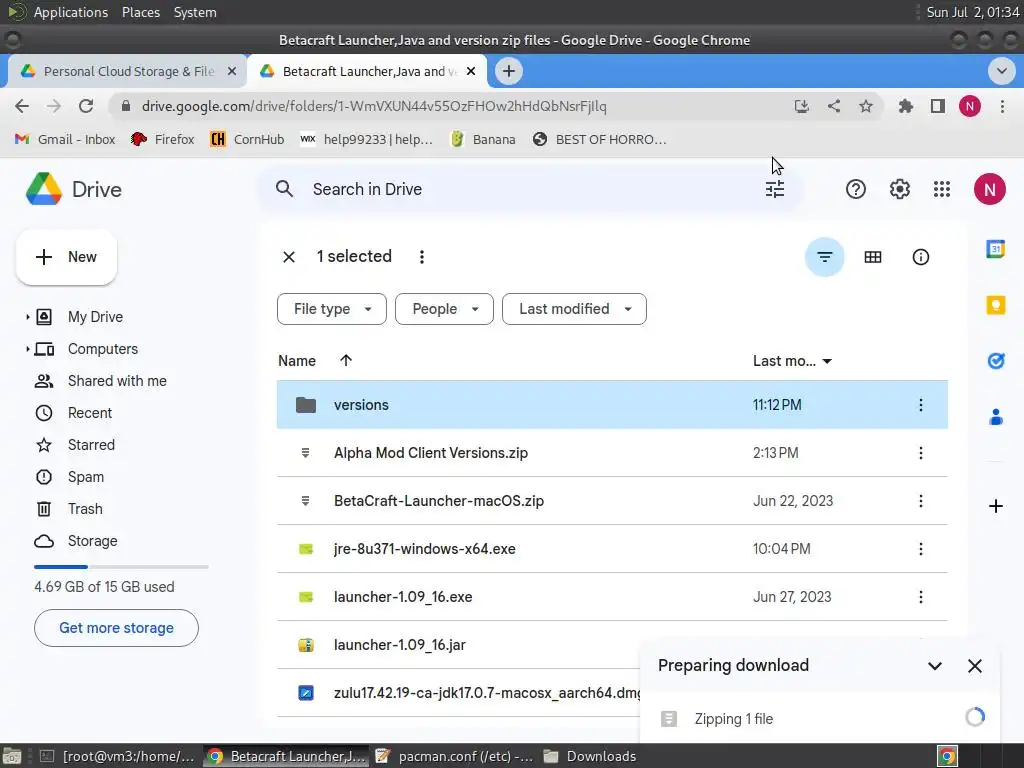Click Get more storage button
Screen dimensions: 1024x768
116,628
